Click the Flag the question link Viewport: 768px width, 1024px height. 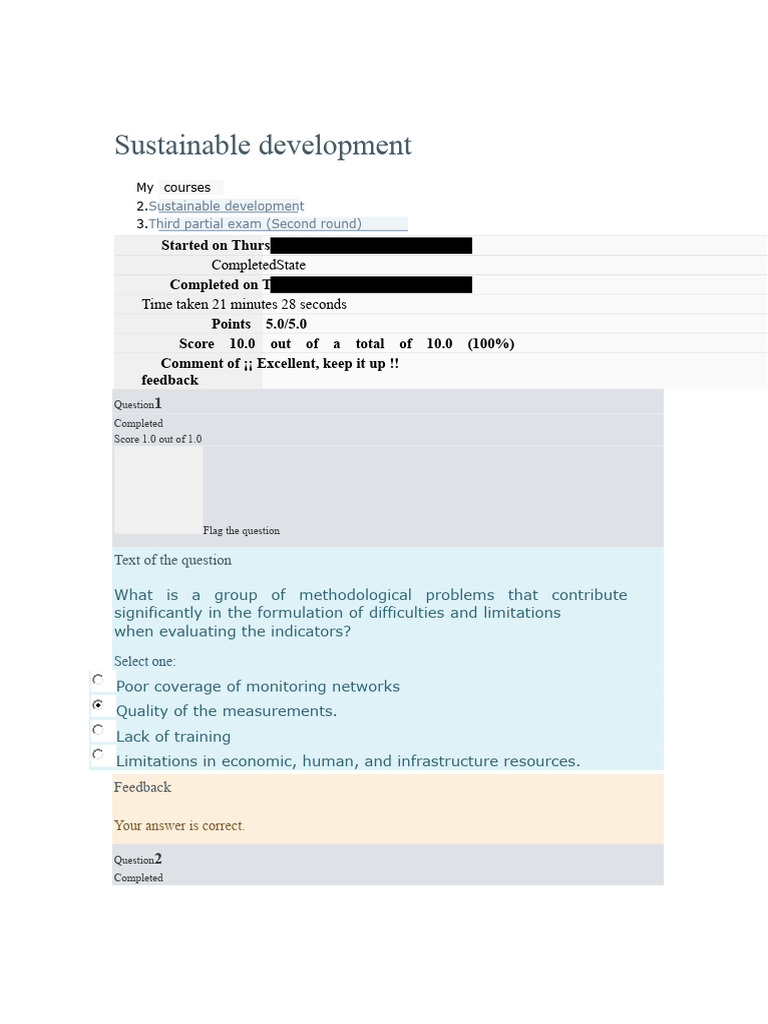241,531
